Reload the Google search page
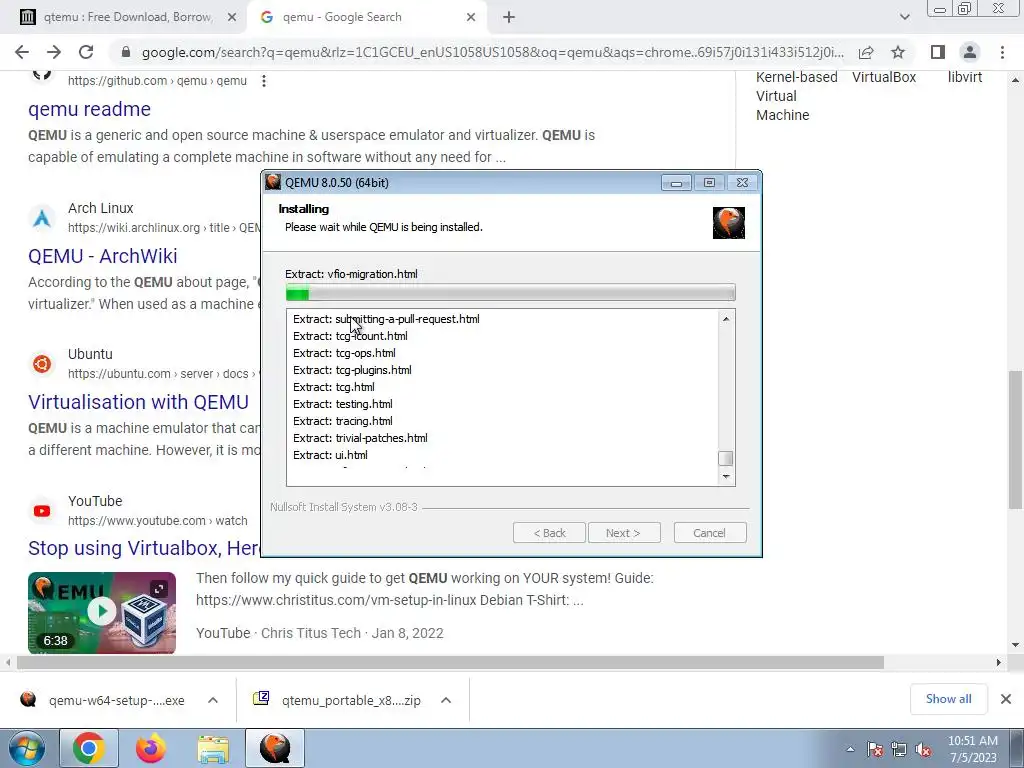Screen dimensions: 1024x768 86,52
